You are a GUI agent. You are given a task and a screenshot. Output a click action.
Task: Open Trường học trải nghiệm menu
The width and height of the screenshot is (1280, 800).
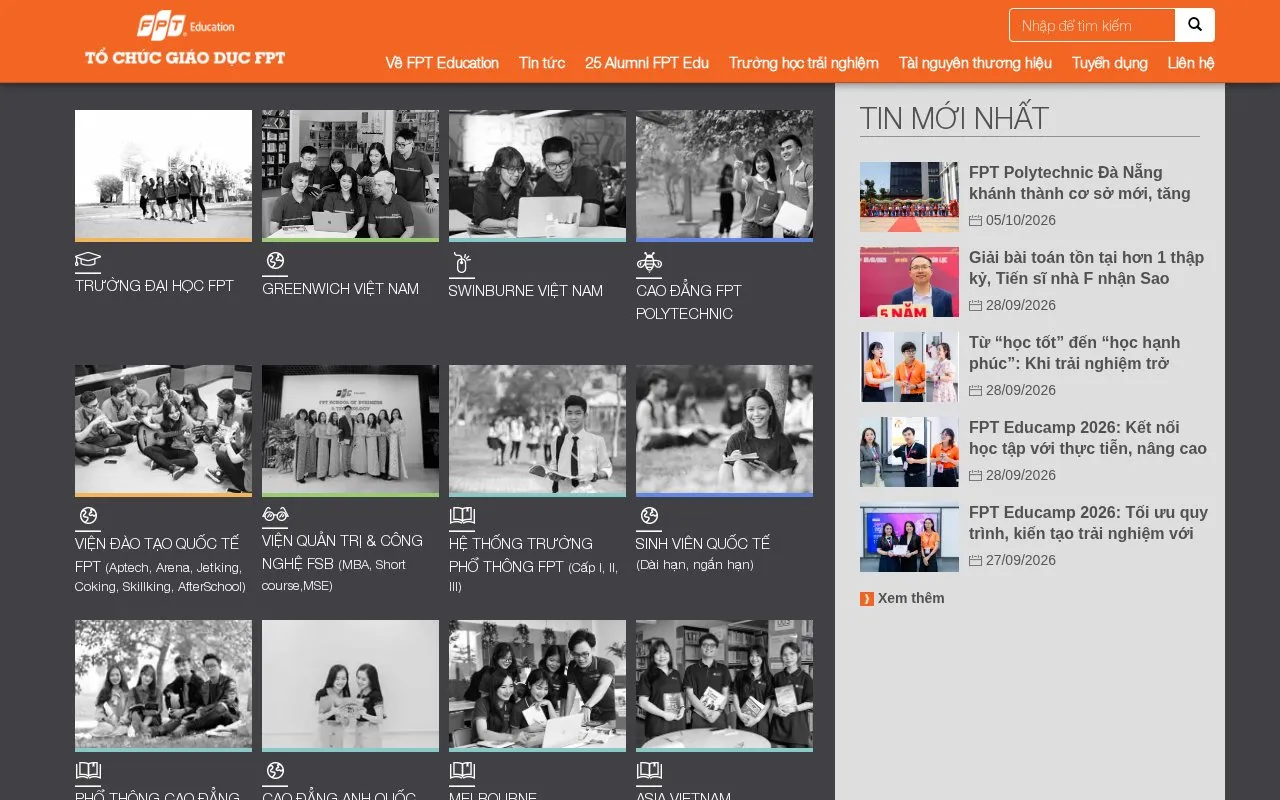click(x=804, y=63)
